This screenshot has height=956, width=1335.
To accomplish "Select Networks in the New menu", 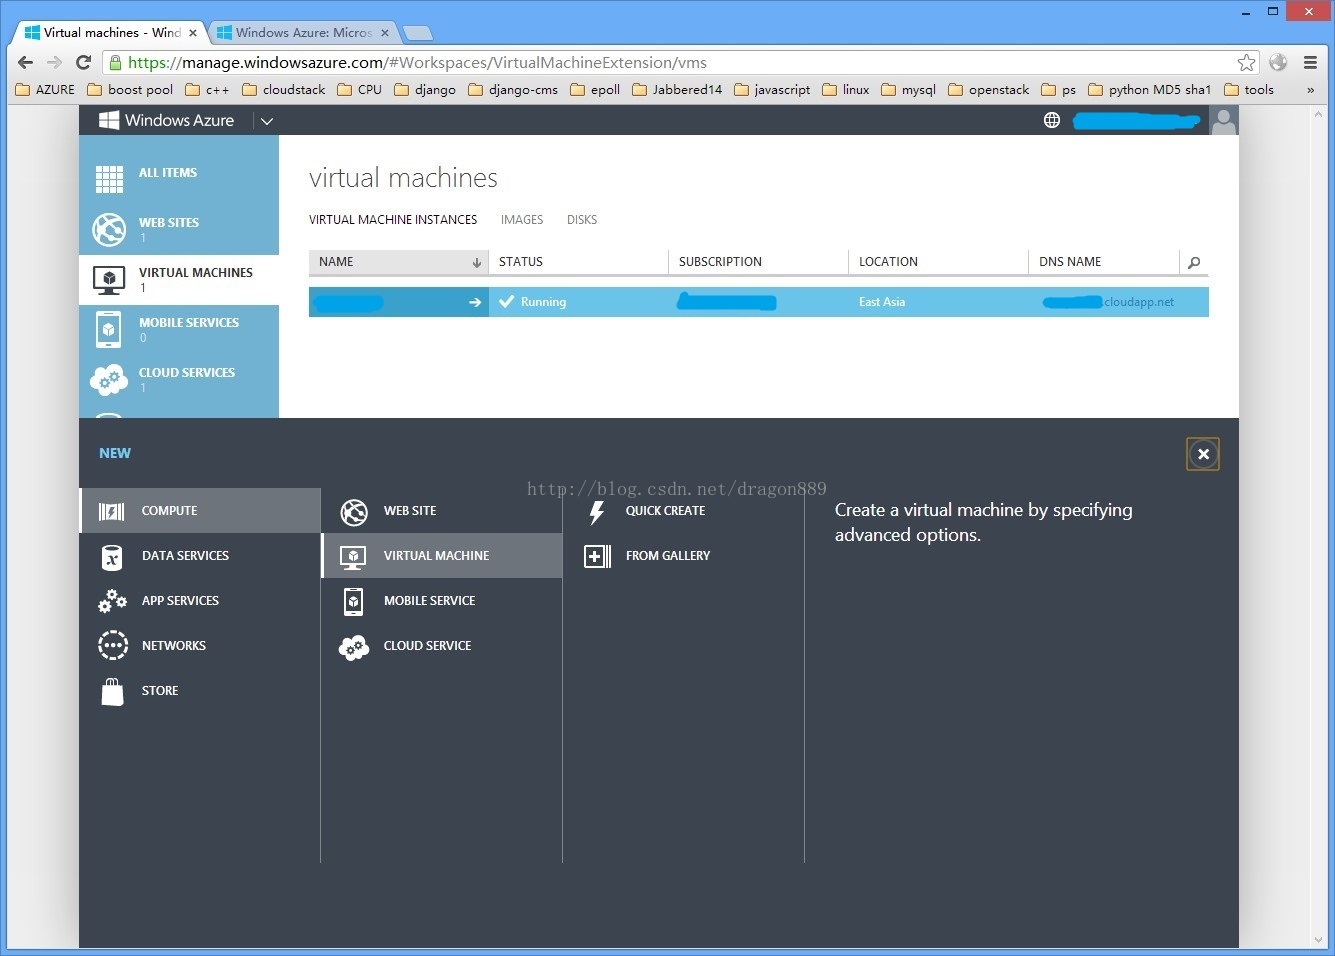I will [200, 646].
